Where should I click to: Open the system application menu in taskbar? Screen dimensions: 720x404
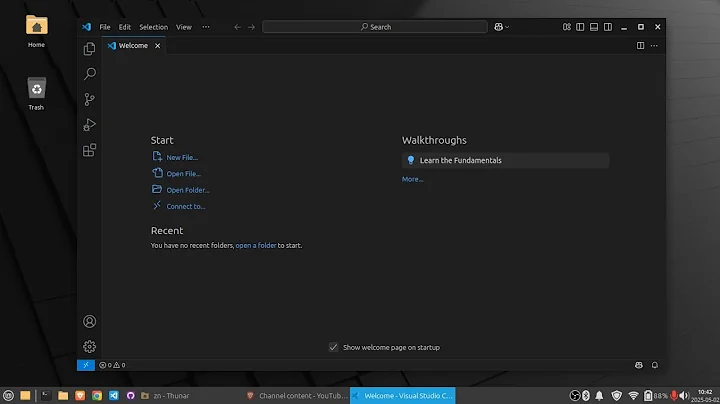8,395
